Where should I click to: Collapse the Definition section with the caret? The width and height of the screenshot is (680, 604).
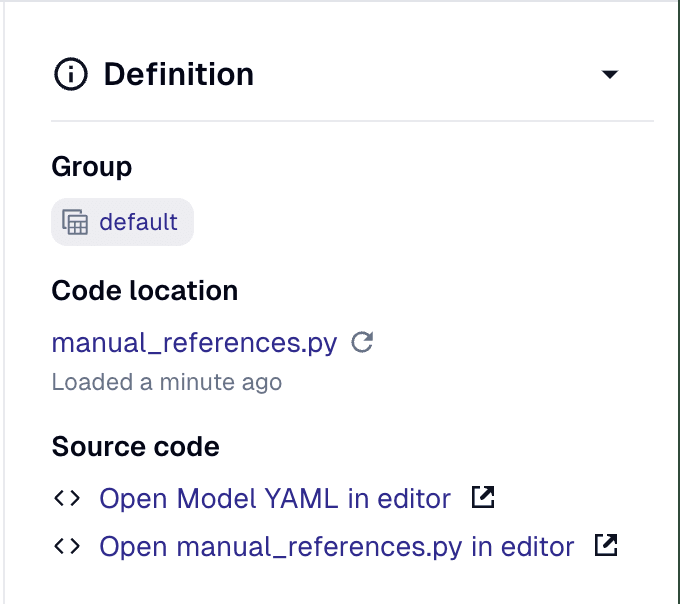[x=610, y=75]
